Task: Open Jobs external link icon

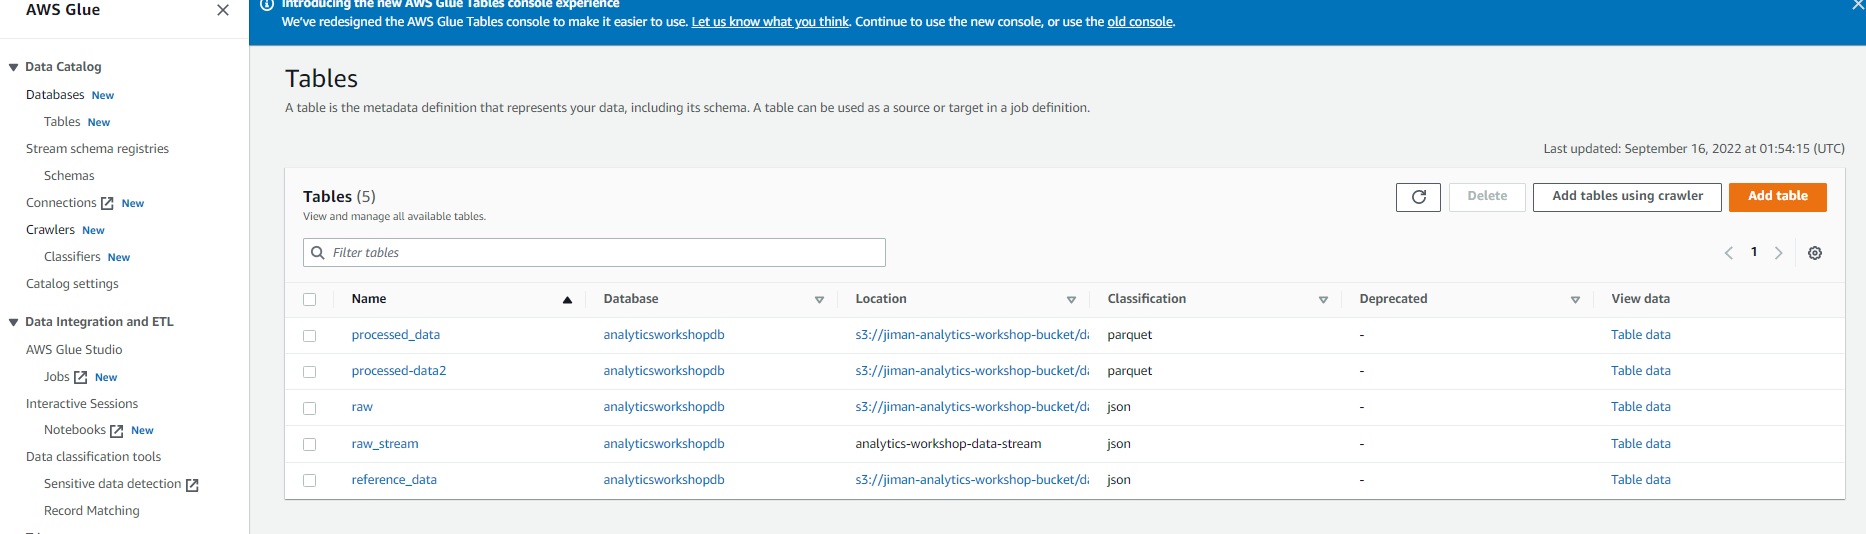Action: coord(81,377)
